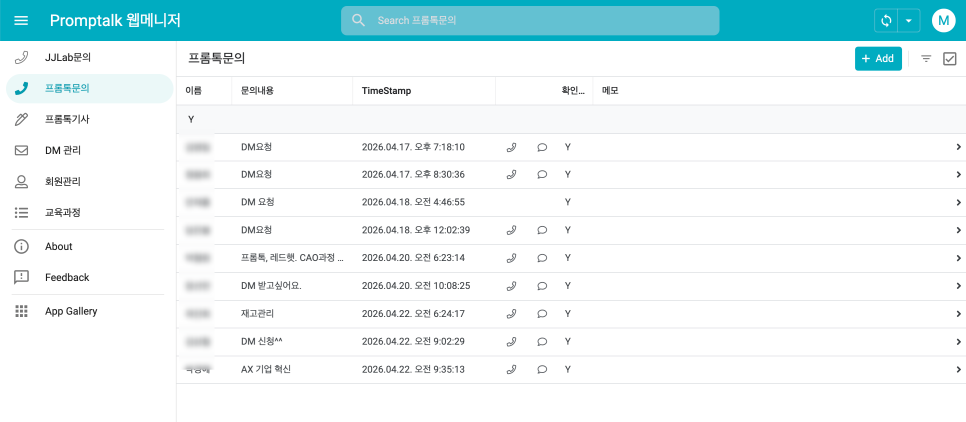Image resolution: width=966 pixels, height=422 pixels.
Task: Click the Search 프롬톡문의 field
Action: 530,20
